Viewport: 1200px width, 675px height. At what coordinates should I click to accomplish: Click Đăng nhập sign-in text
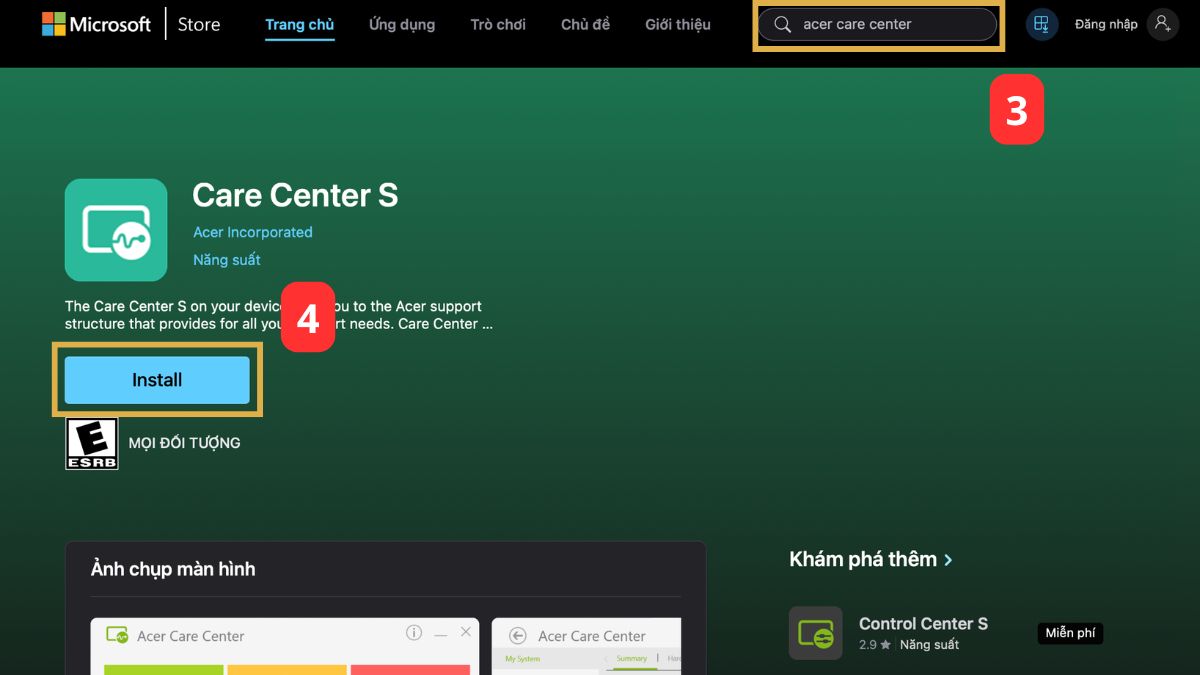1106,24
